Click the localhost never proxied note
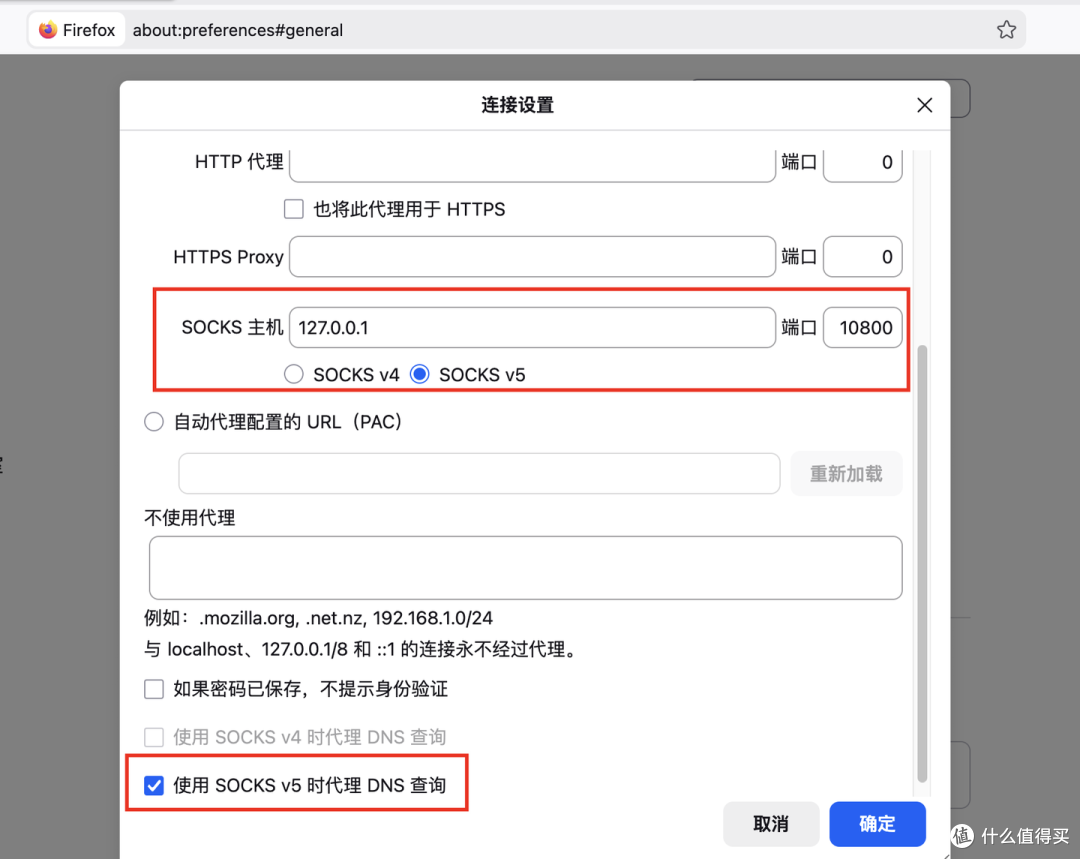1080x859 pixels. click(362, 649)
